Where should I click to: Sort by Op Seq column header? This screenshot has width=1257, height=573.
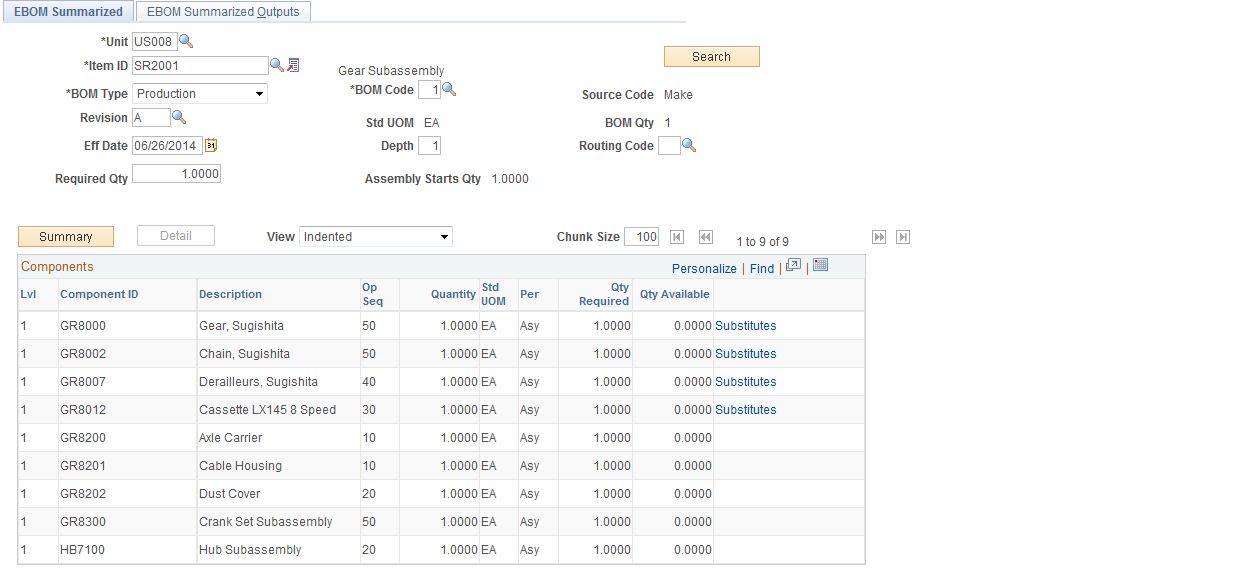[x=372, y=294]
